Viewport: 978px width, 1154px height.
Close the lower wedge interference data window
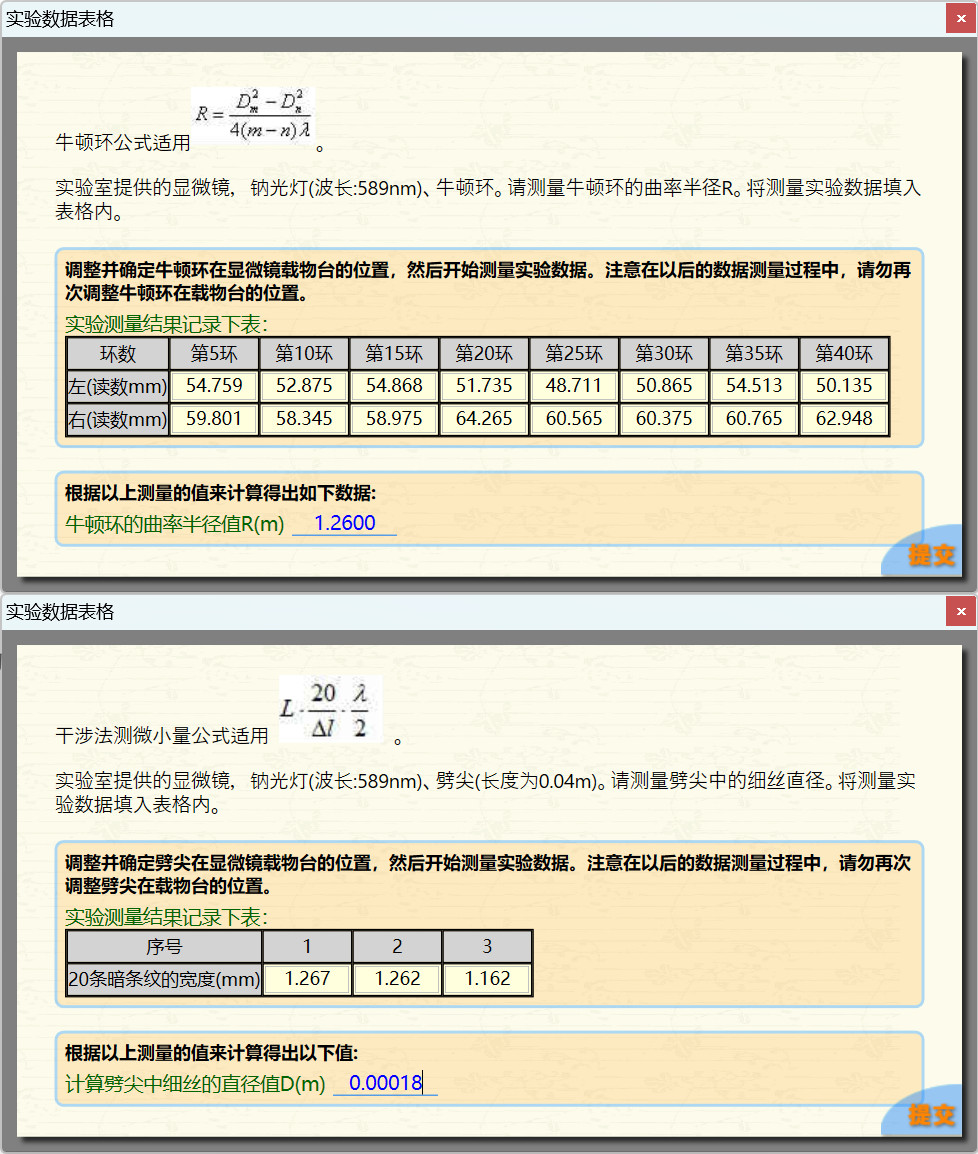(960, 612)
